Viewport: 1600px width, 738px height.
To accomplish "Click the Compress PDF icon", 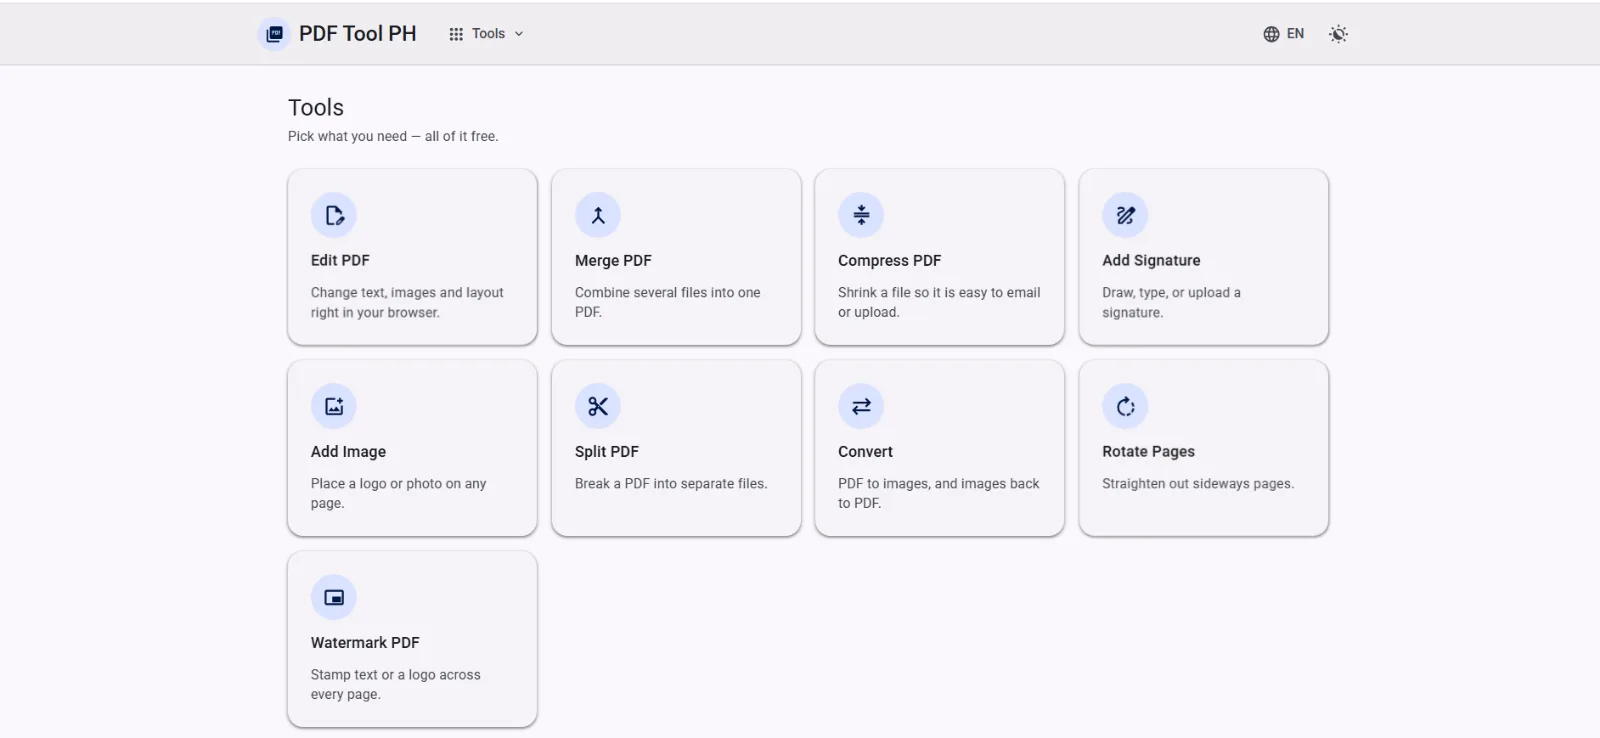I will tap(861, 215).
